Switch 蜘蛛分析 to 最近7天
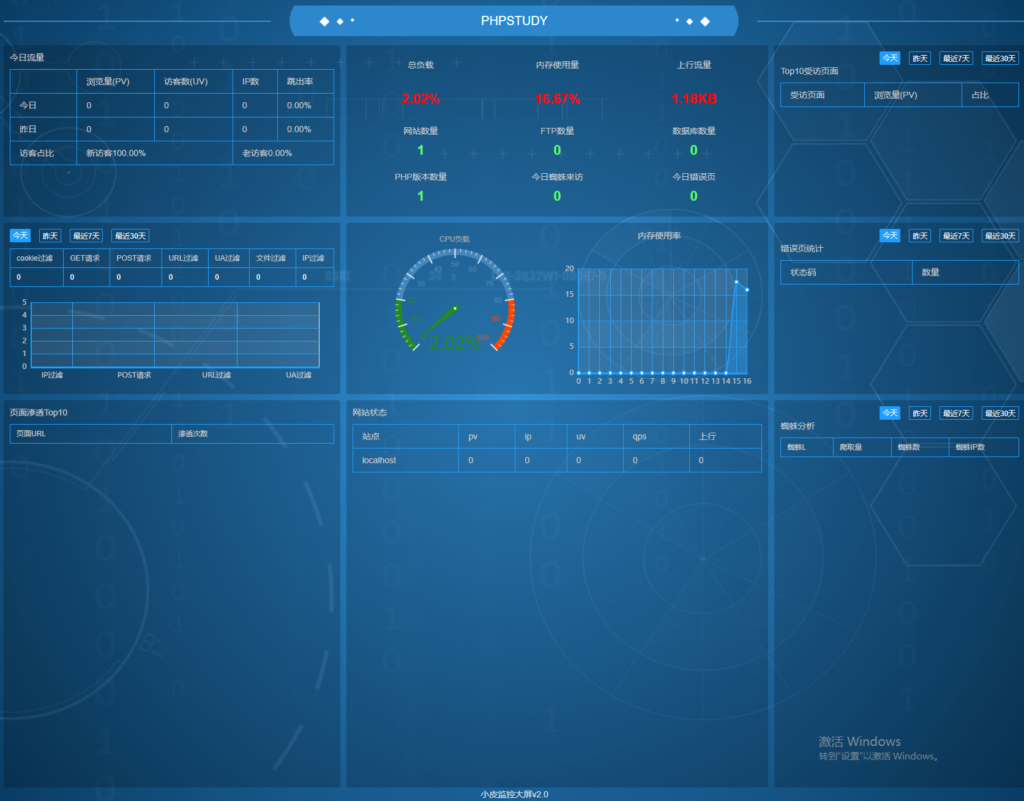This screenshot has height=801, width=1024. tap(955, 413)
